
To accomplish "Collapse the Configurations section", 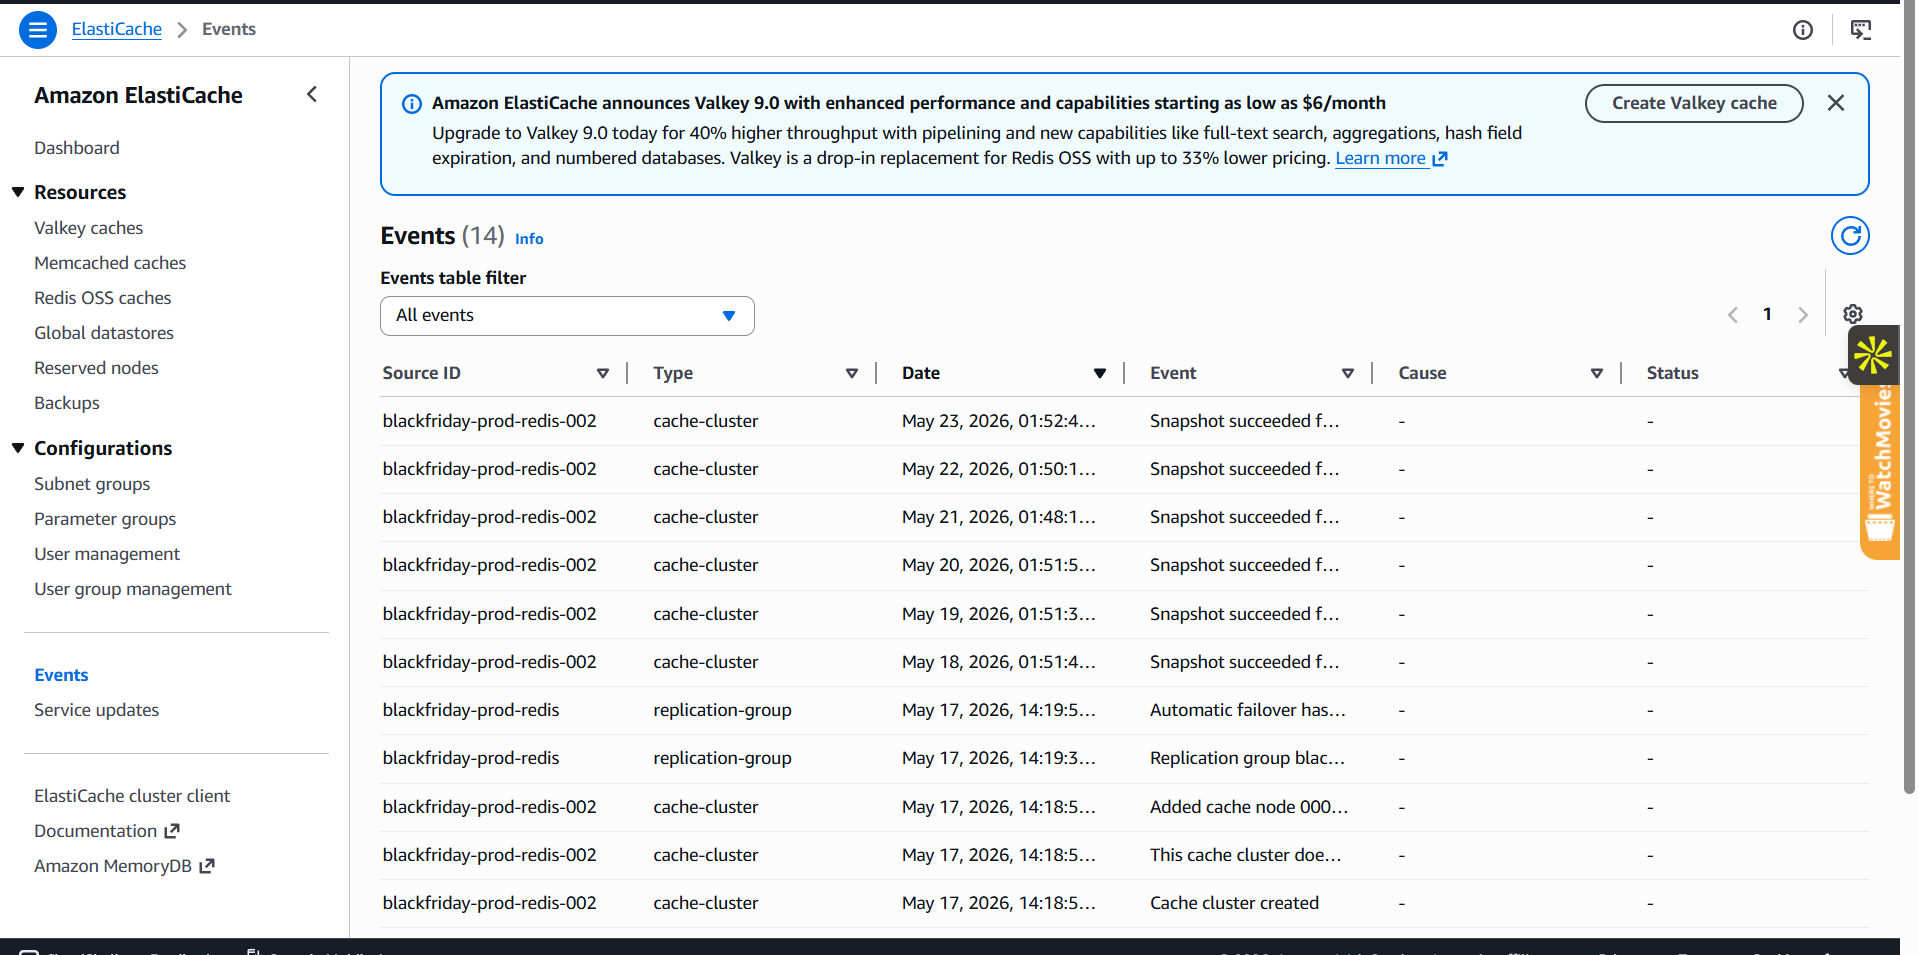I will pyautogui.click(x=18, y=448).
